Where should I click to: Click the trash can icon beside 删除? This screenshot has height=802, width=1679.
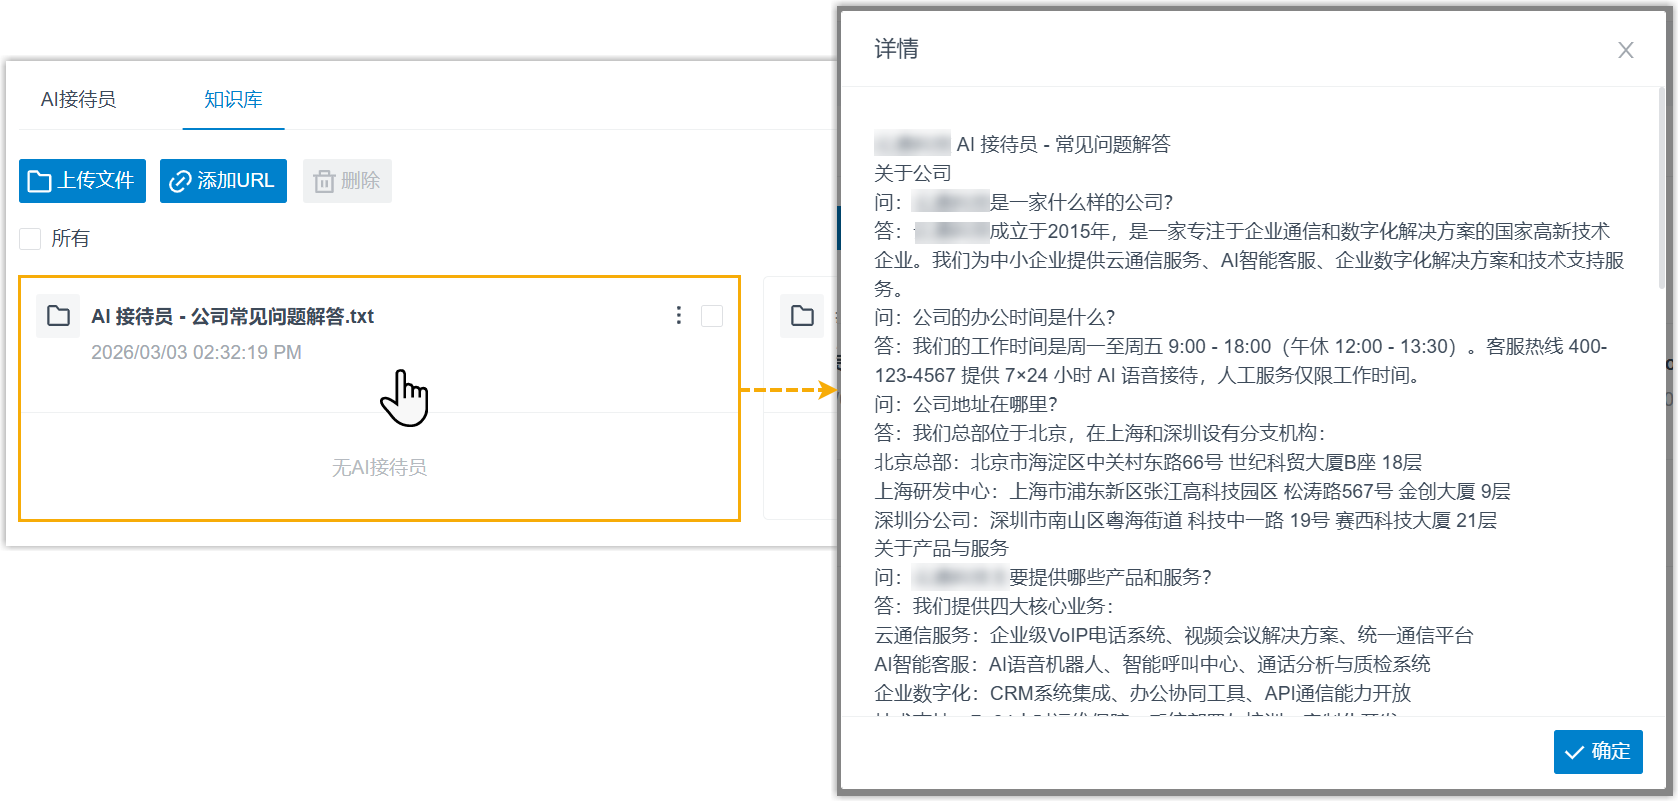click(x=324, y=181)
